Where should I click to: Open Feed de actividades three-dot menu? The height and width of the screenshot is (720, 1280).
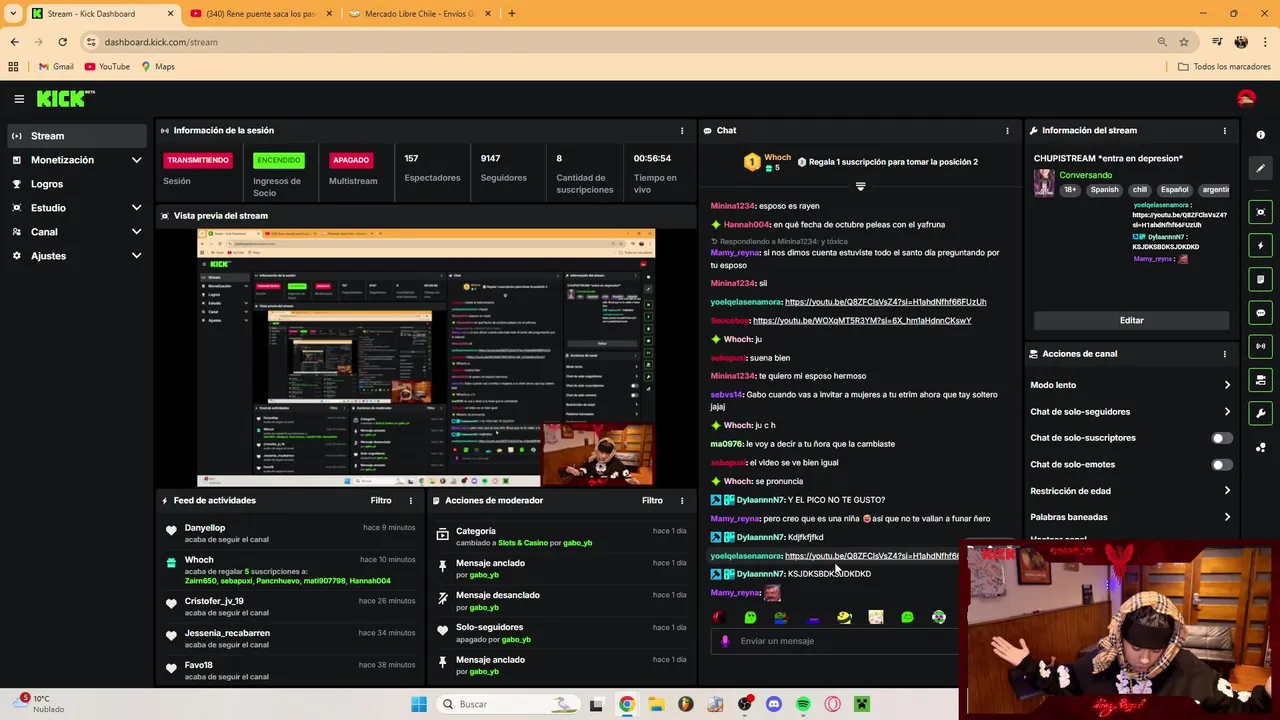coord(410,501)
